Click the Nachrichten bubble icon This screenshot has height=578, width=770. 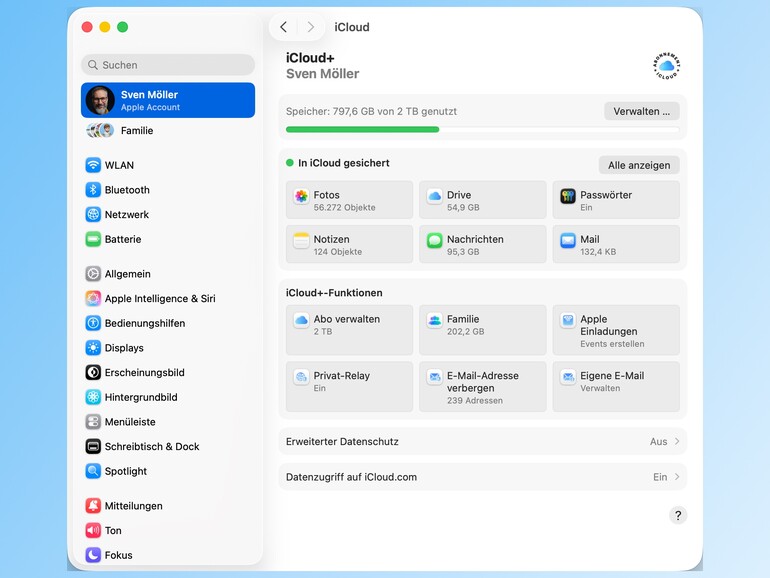click(x=435, y=241)
